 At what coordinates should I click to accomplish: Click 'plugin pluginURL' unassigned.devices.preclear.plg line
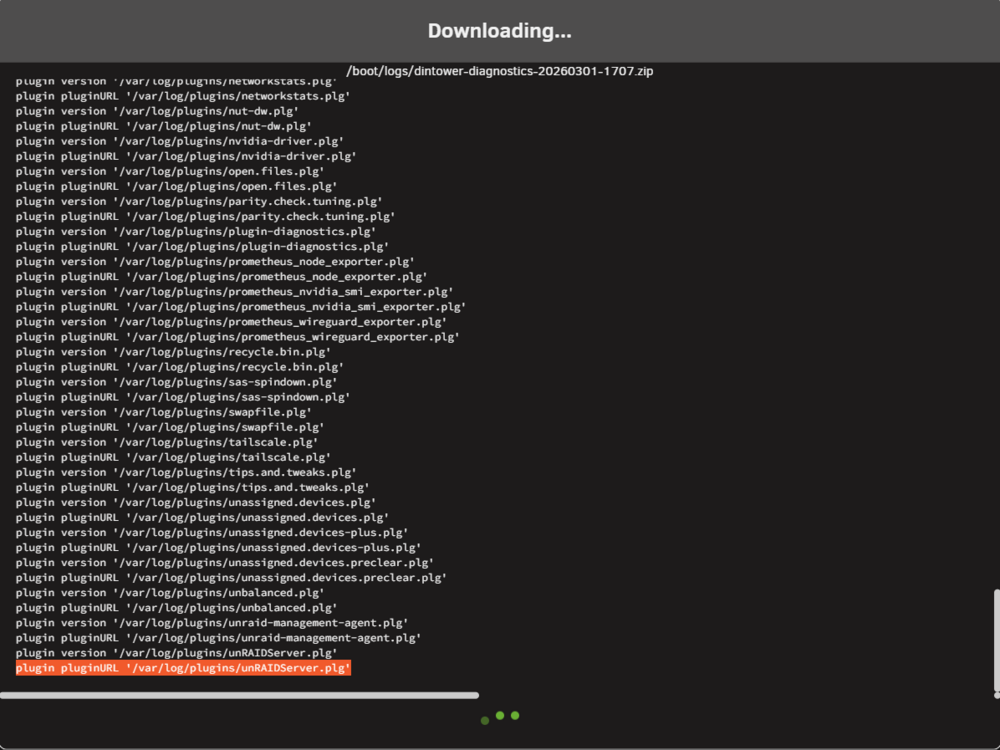point(232,578)
